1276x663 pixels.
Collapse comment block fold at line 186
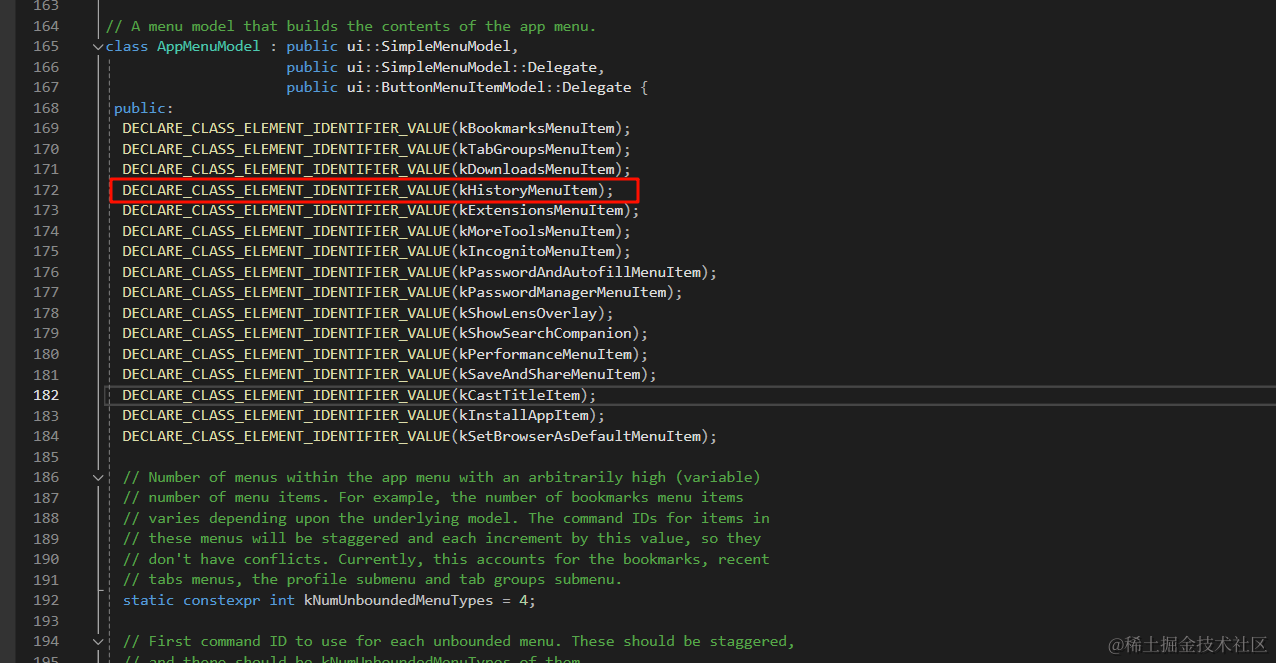coord(97,478)
